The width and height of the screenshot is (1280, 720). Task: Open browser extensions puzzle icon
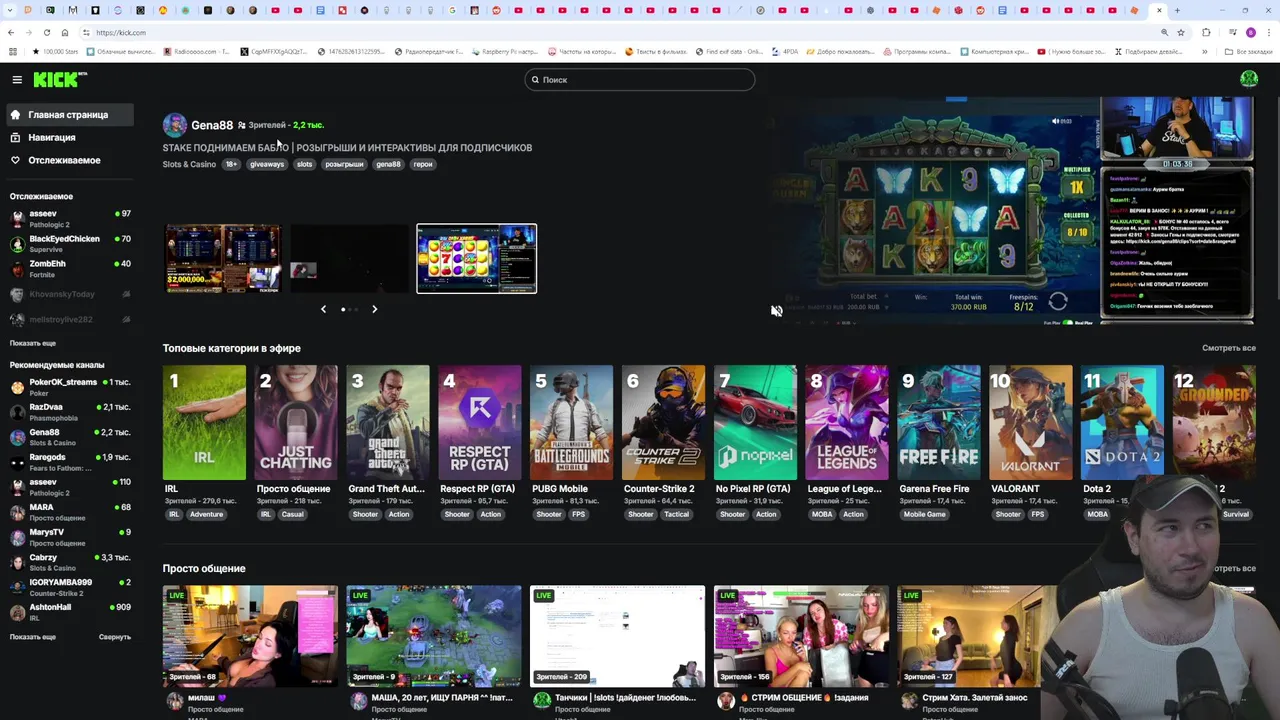pyautogui.click(x=1206, y=32)
